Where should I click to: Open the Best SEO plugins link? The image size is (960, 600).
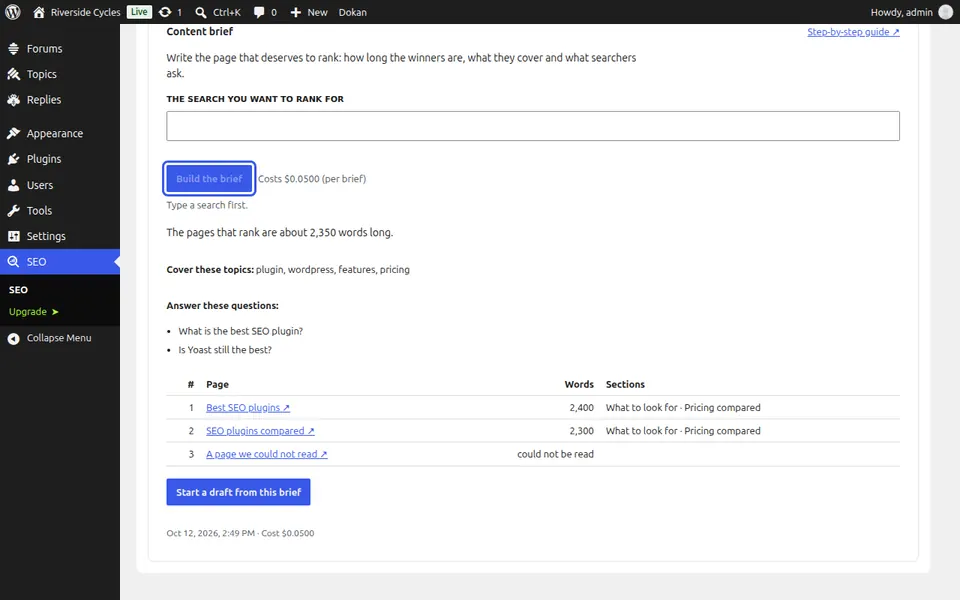[248, 408]
